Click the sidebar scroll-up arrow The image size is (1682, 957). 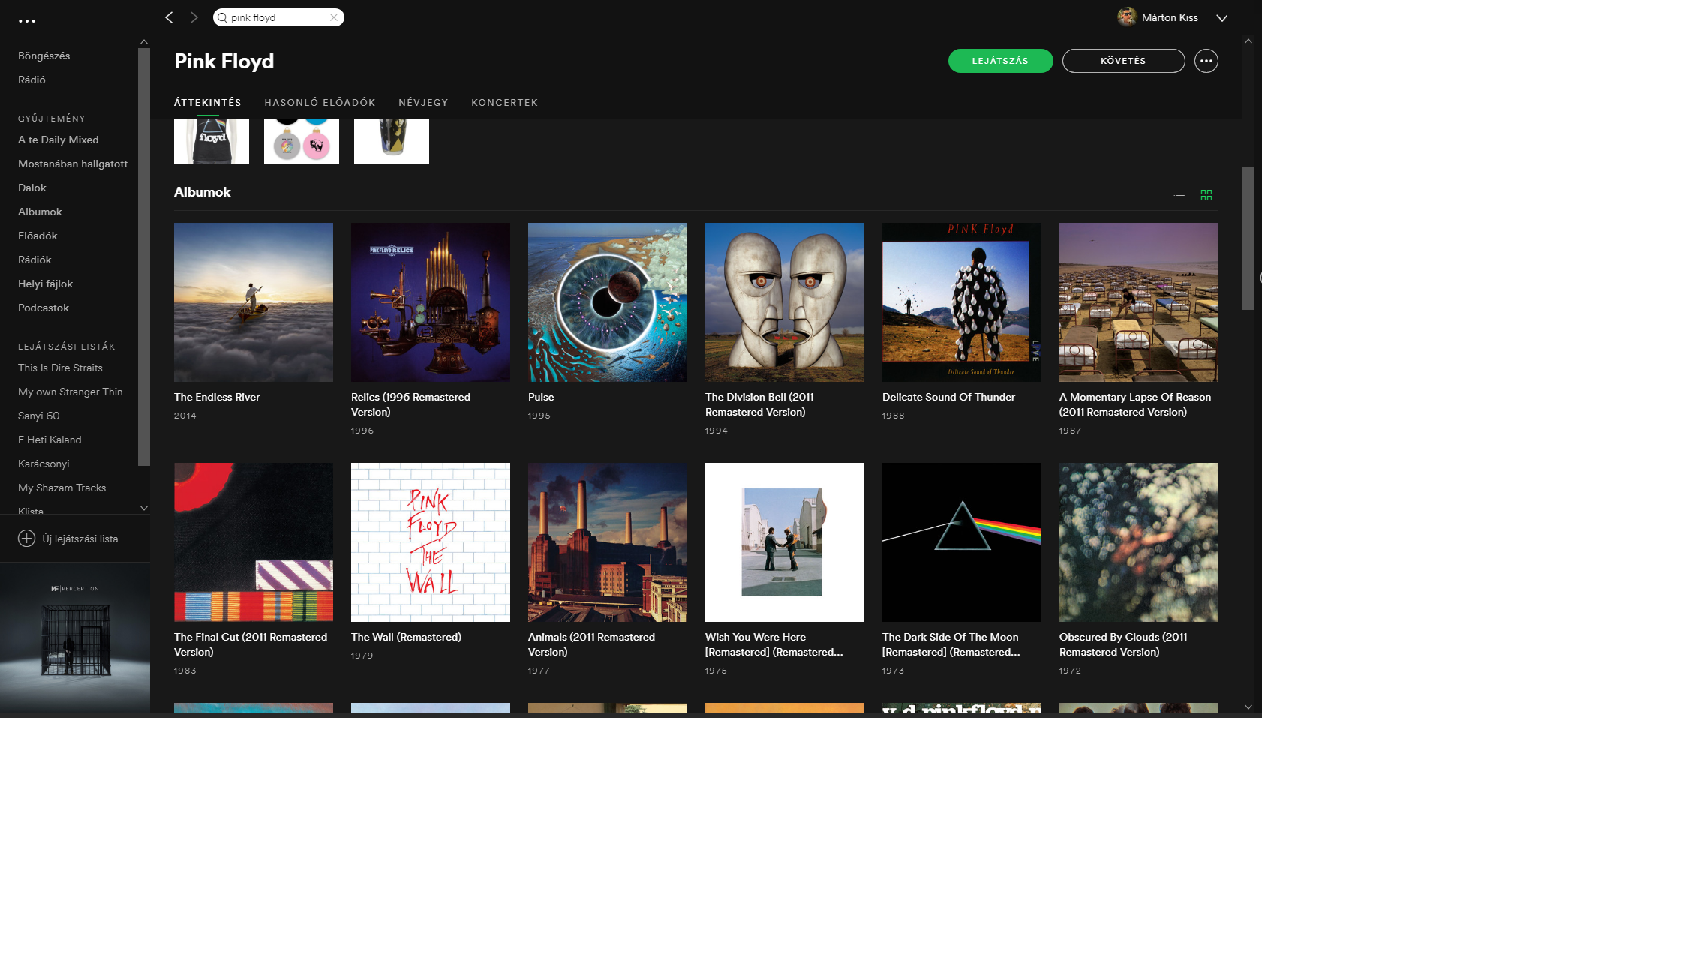tap(144, 42)
